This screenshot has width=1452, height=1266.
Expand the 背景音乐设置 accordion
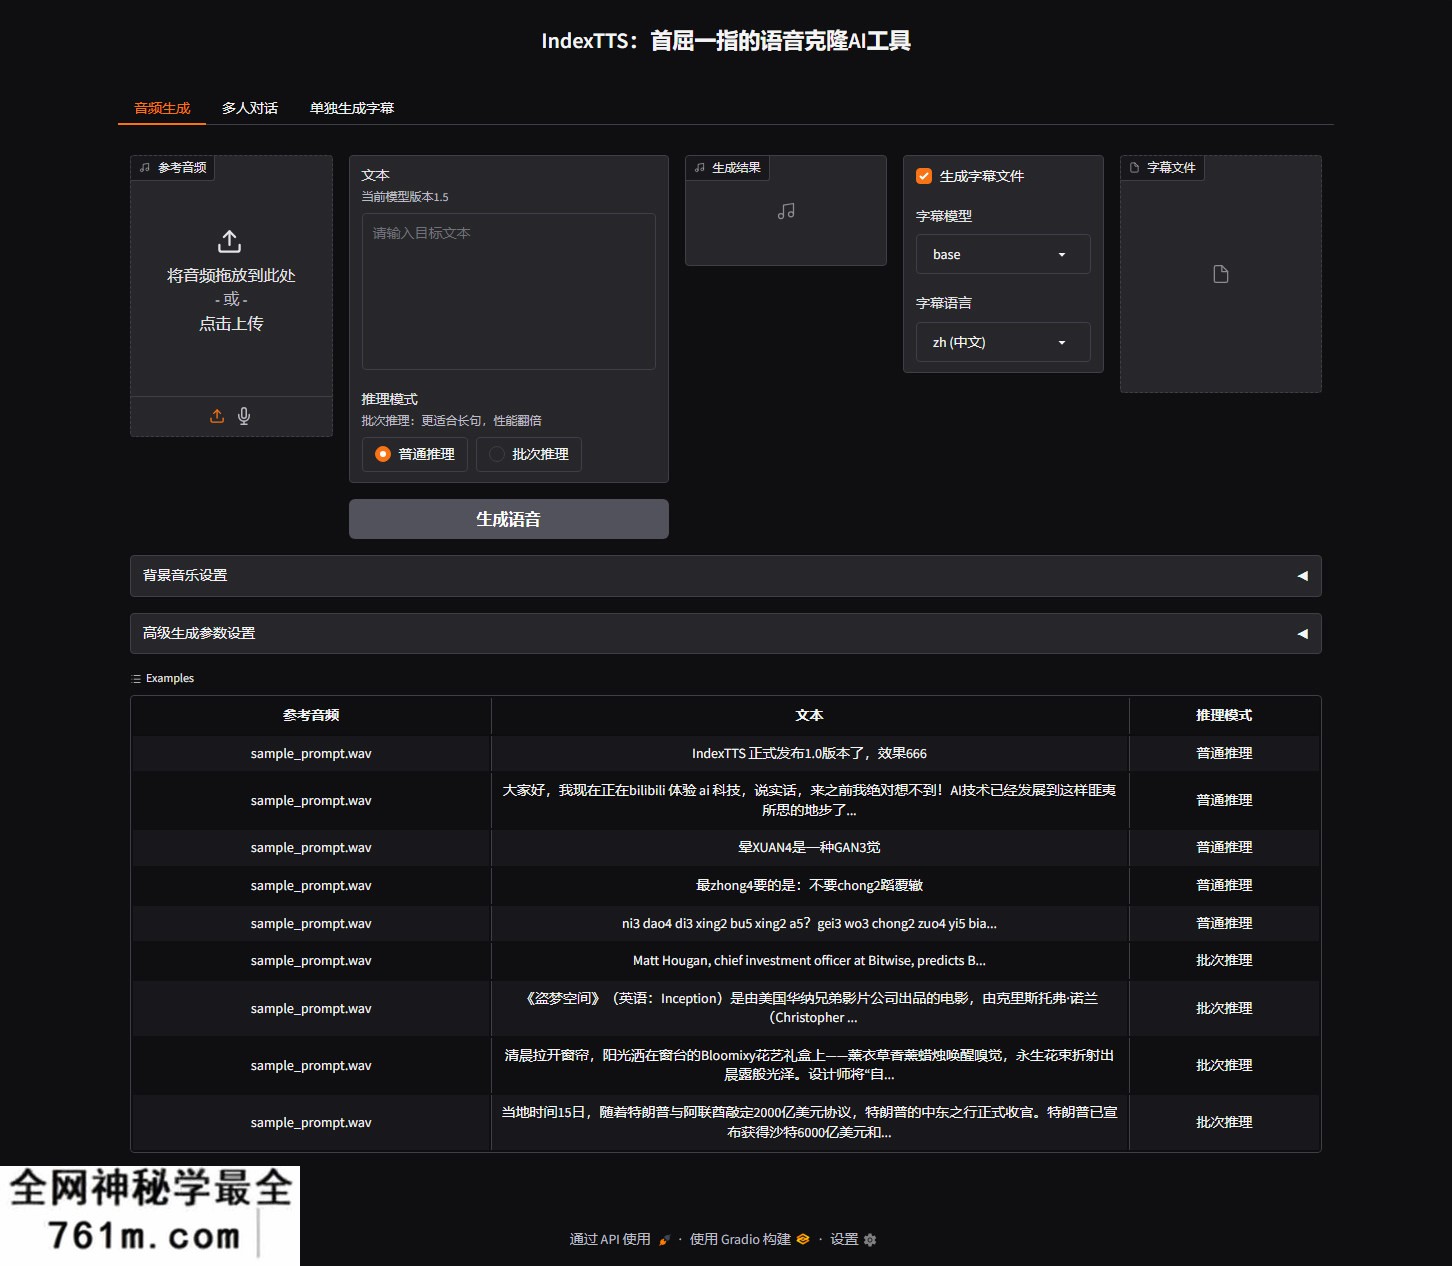coord(726,576)
